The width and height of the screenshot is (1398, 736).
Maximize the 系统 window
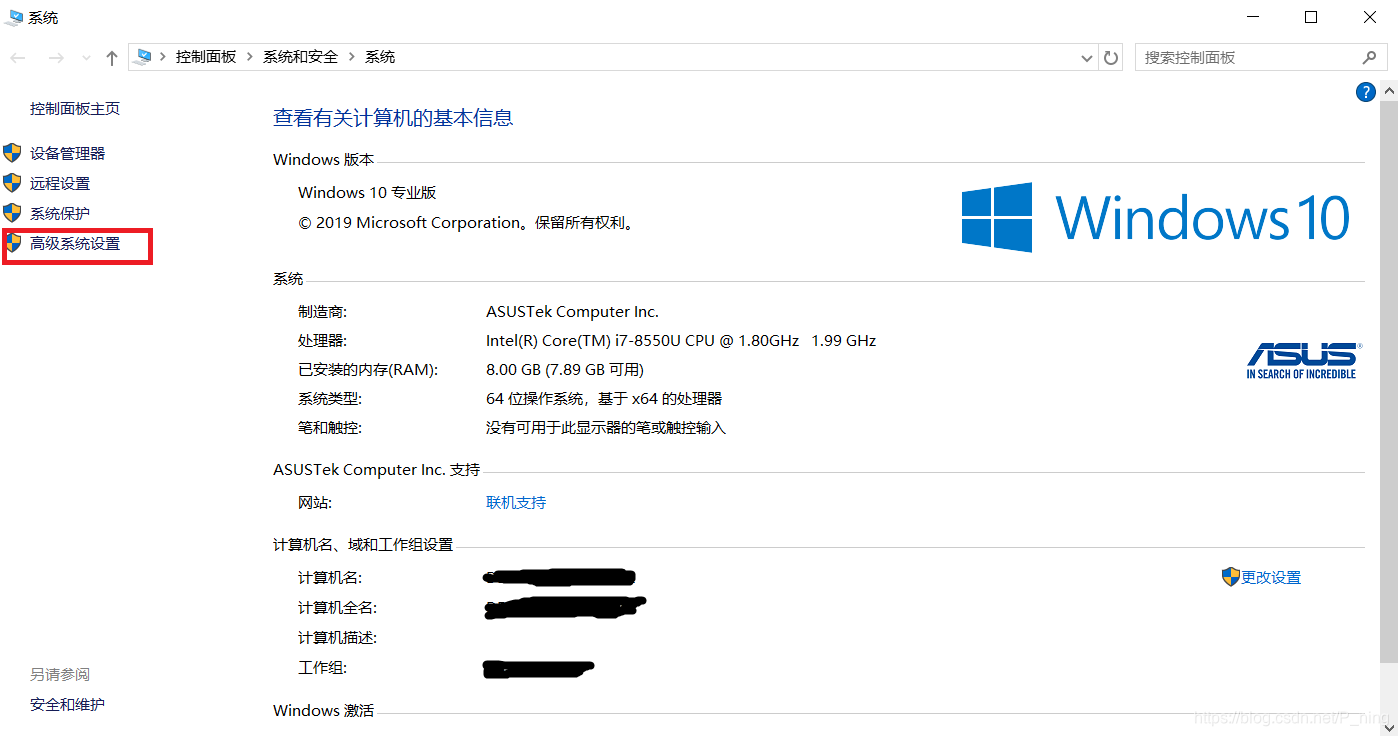click(1311, 17)
